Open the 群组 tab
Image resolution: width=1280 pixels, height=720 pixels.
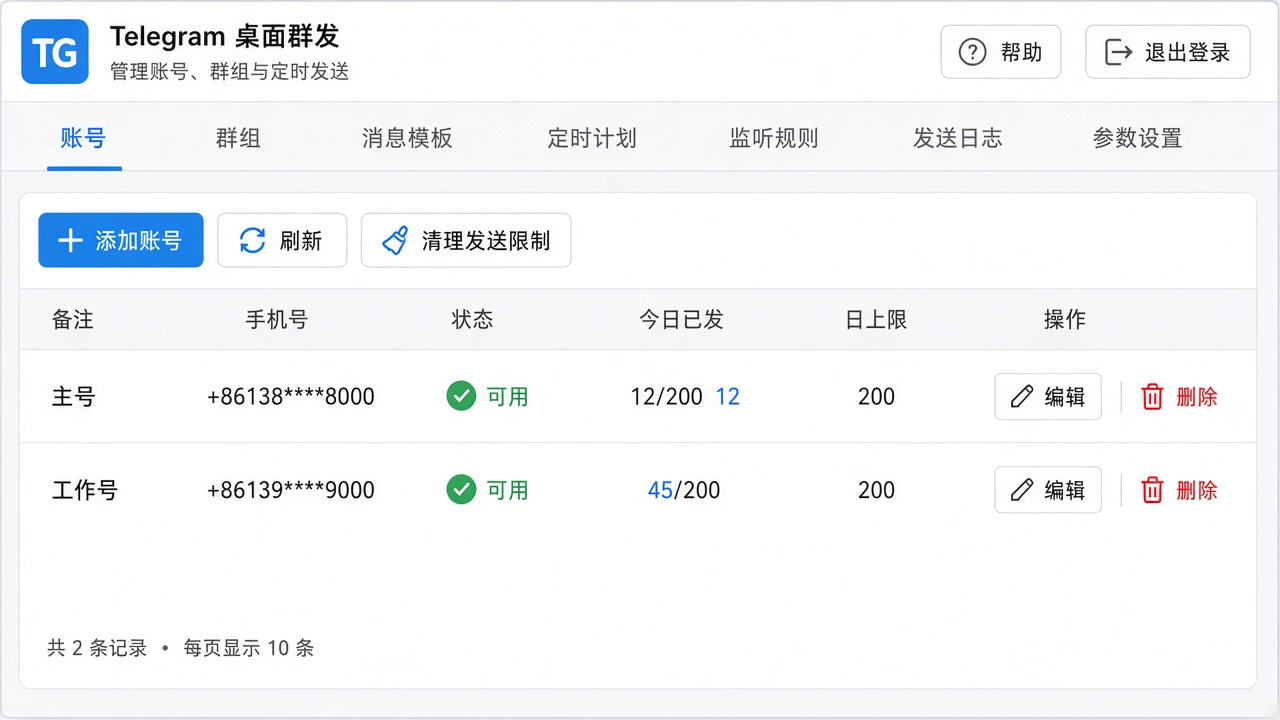[238, 138]
